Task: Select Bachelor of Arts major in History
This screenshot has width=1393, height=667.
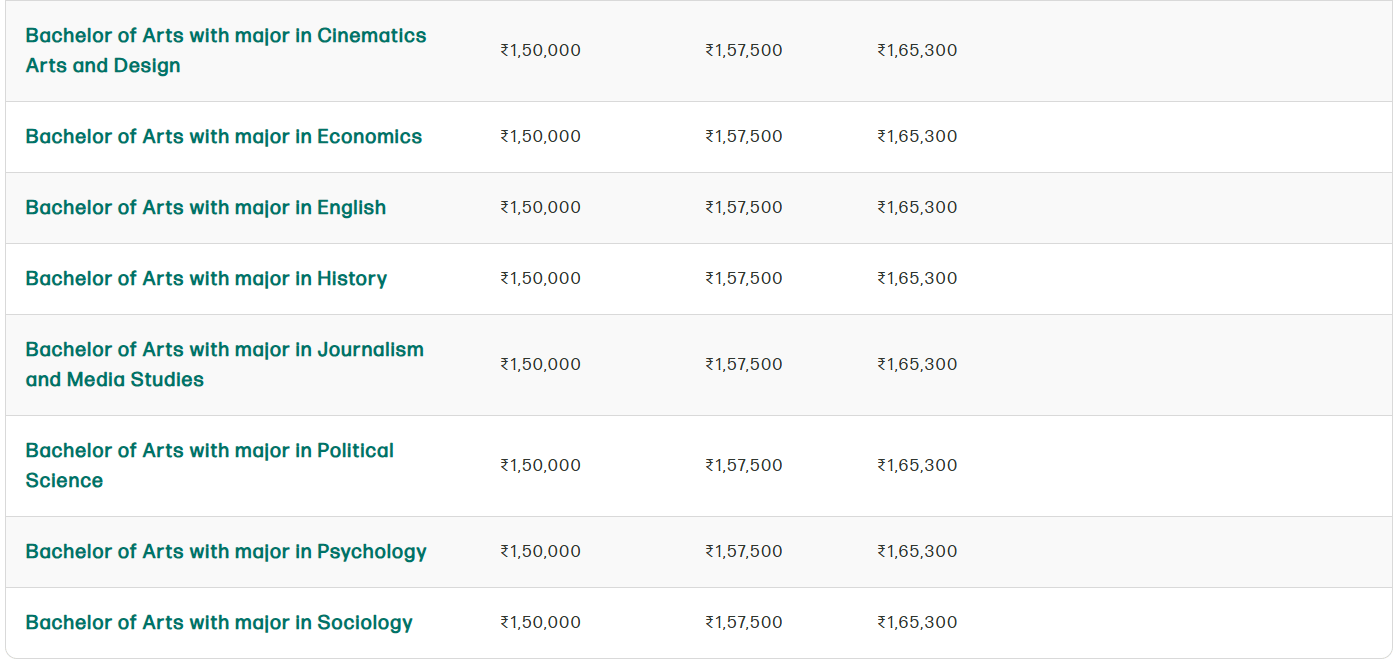Action: coord(206,278)
